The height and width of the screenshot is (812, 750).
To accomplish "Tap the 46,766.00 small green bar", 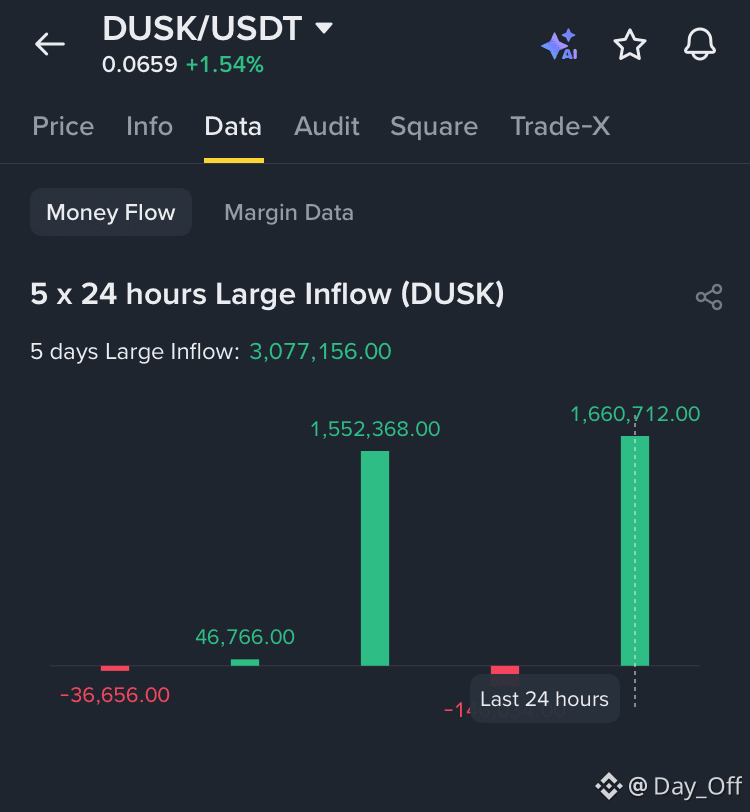I will (x=245, y=662).
